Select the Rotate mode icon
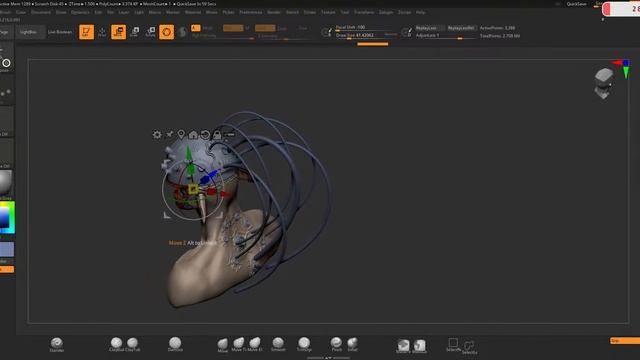Image resolution: width=640 pixels, height=360 pixels. (150, 32)
